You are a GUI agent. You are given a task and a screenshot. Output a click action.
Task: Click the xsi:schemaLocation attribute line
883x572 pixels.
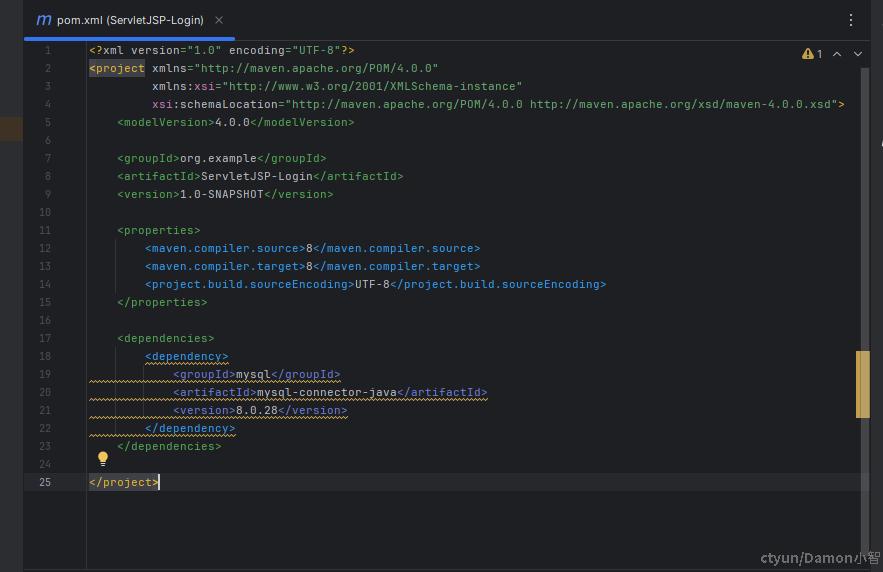(x=498, y=104)
